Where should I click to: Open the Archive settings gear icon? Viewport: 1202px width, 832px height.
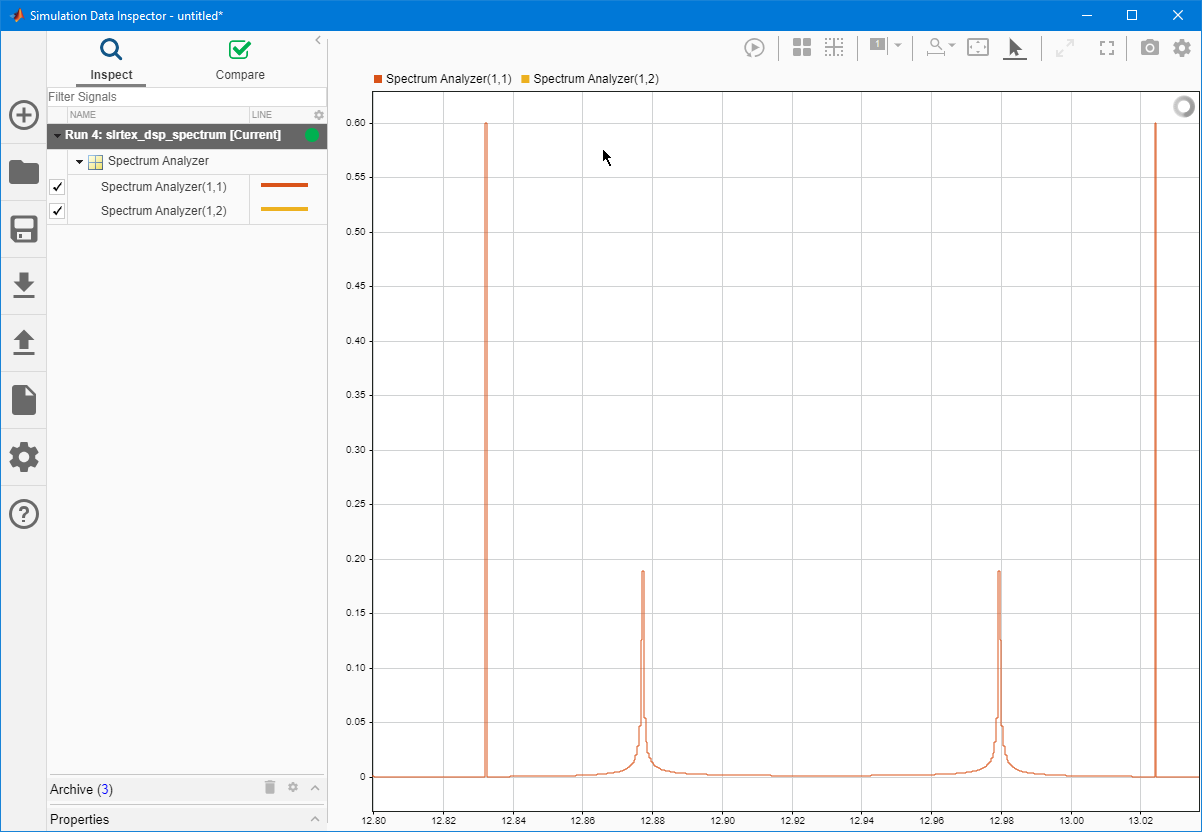[293, 787]
